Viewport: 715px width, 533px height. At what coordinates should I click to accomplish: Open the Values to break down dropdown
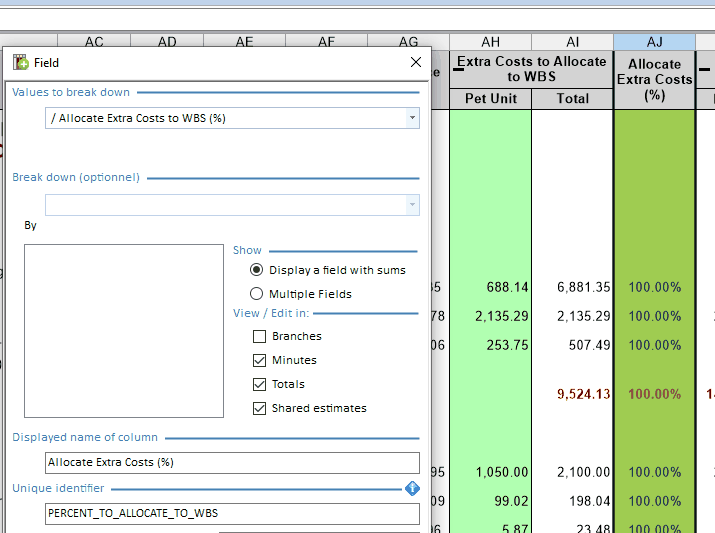(x=412, y=118)
